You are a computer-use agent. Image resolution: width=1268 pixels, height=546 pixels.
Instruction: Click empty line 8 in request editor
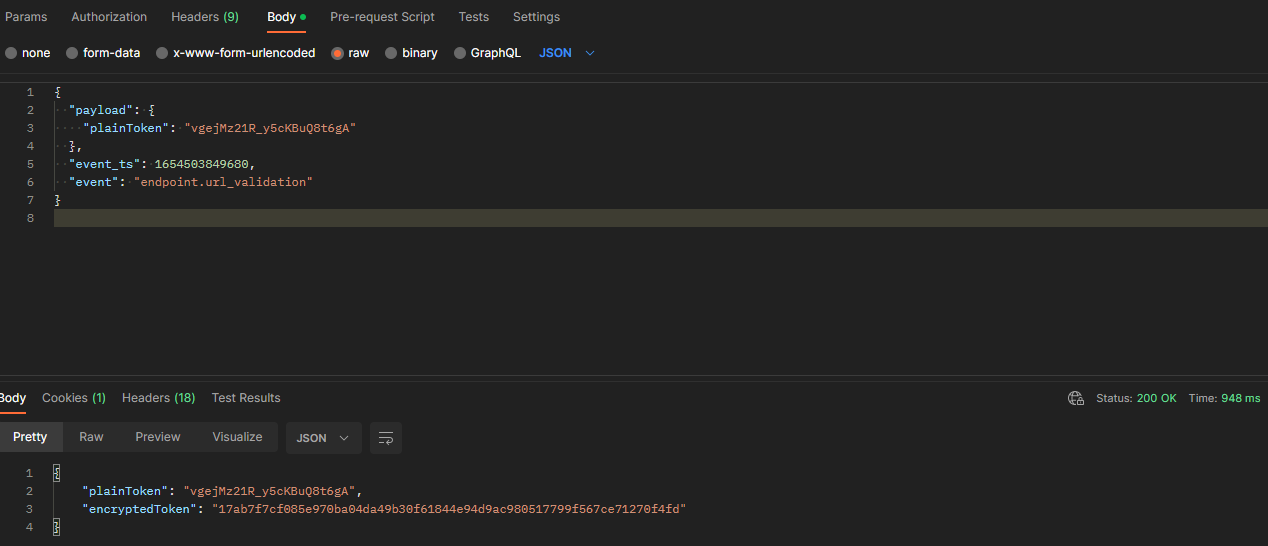(x=660, y=218)
